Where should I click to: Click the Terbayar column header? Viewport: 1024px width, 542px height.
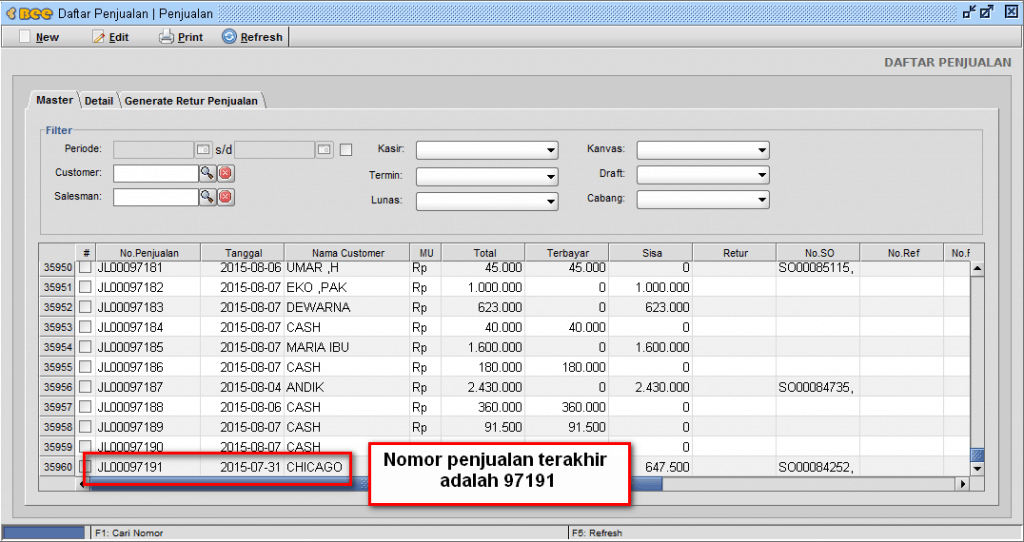[568, 253]
